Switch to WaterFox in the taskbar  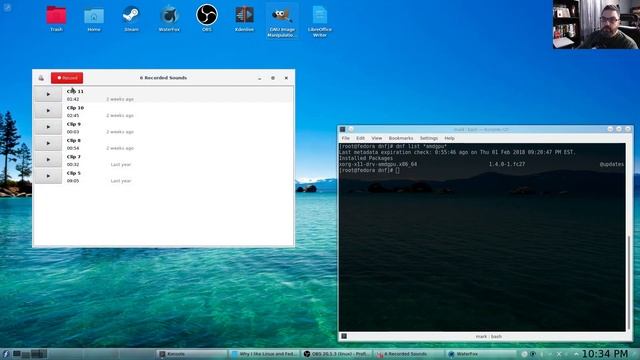[x=481, y=354]
